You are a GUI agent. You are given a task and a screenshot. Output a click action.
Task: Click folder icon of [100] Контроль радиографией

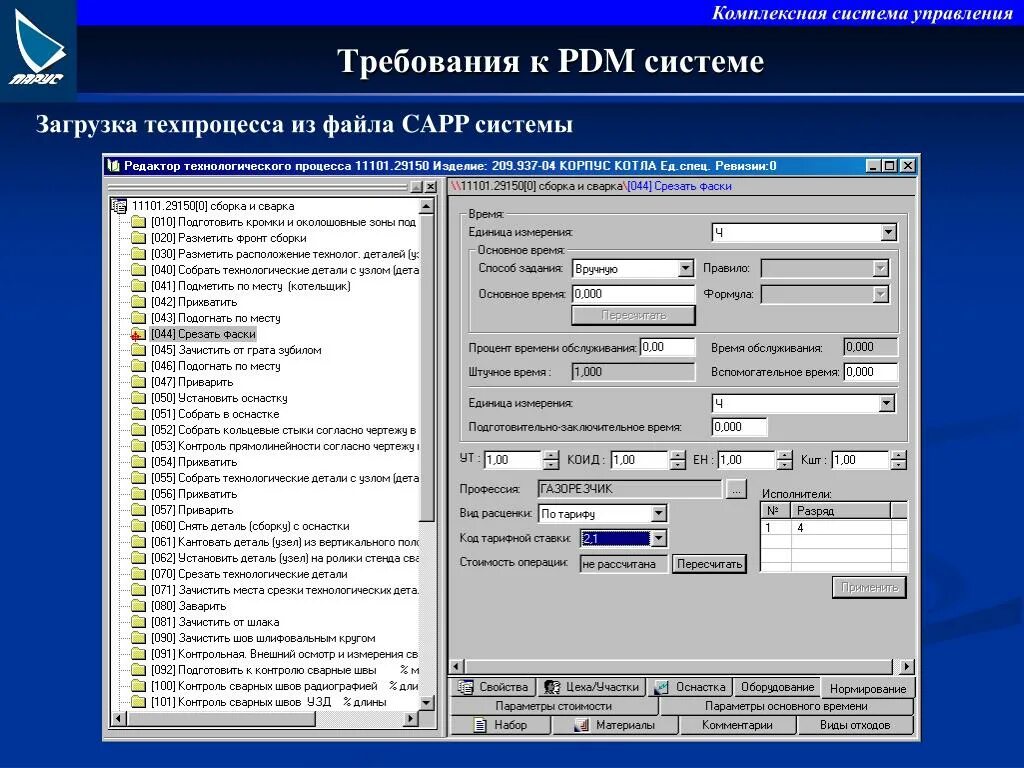(x=138, y=686)
